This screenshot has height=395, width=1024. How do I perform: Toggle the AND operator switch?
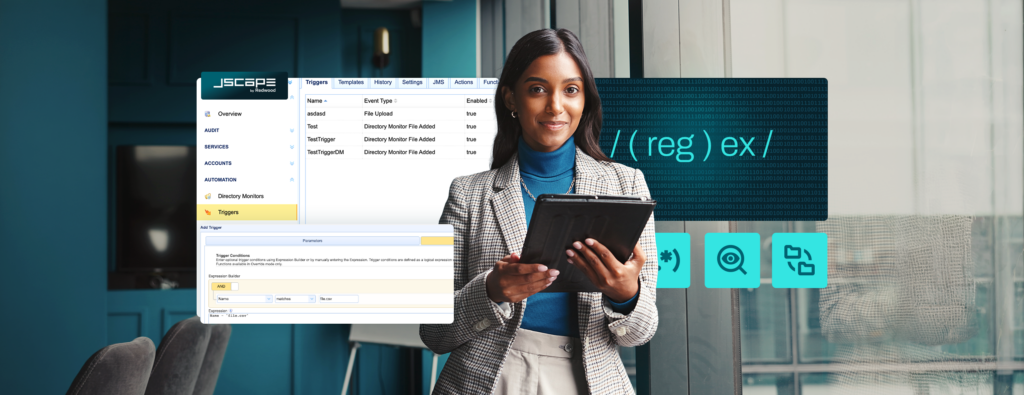(x=225, y=286)
